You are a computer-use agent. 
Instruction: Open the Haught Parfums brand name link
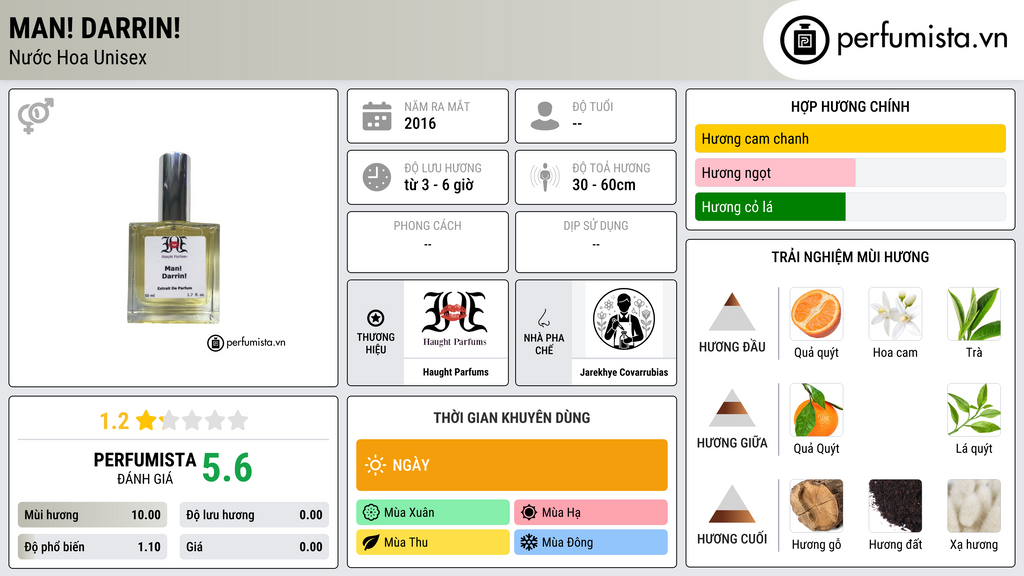tap(455, 372)
